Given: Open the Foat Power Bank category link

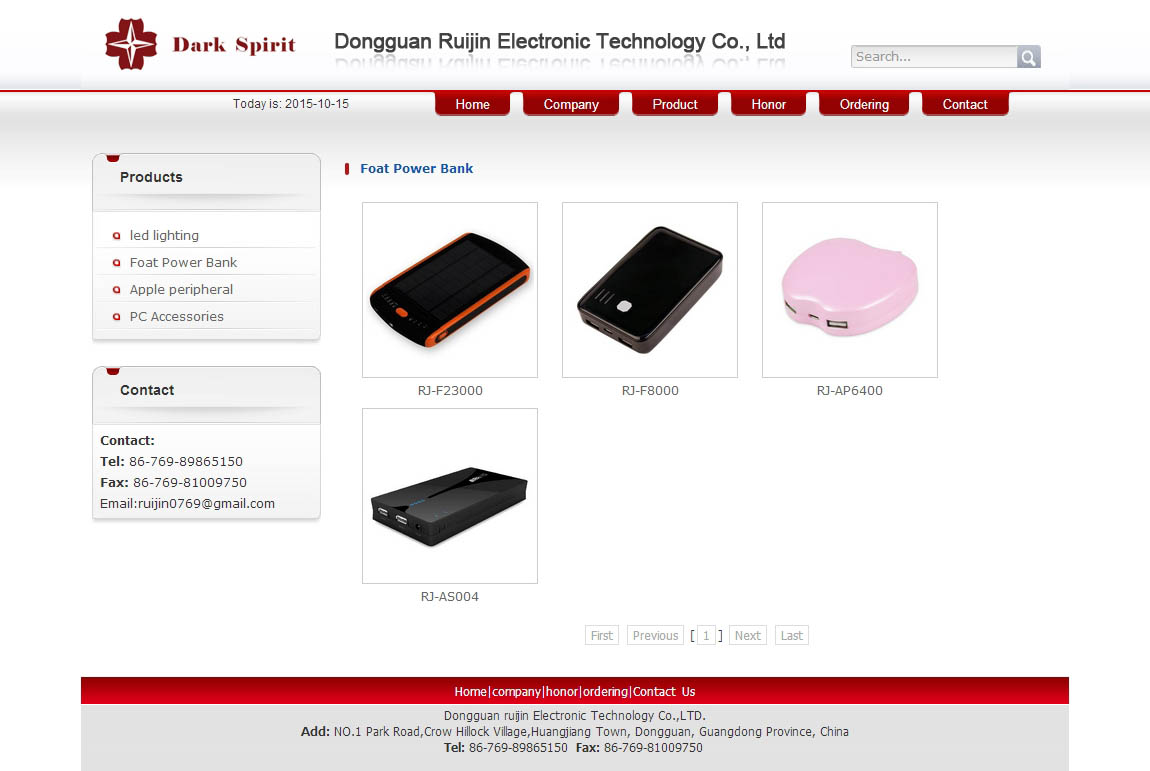Looking at the screenshot, I should coord(183,263).
